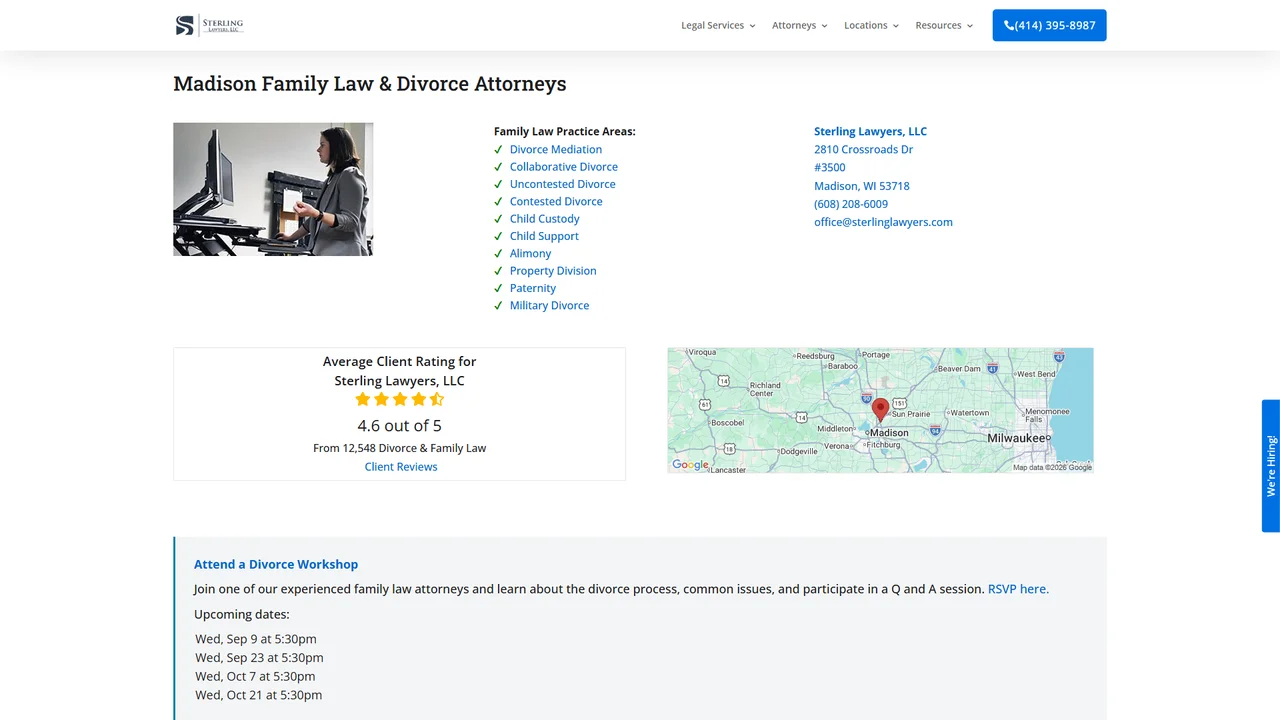Click the Wed, Sep 9 at 5:30pm date
The height and width of the screenshot is (720, 1280).
[x=256, y=639]
